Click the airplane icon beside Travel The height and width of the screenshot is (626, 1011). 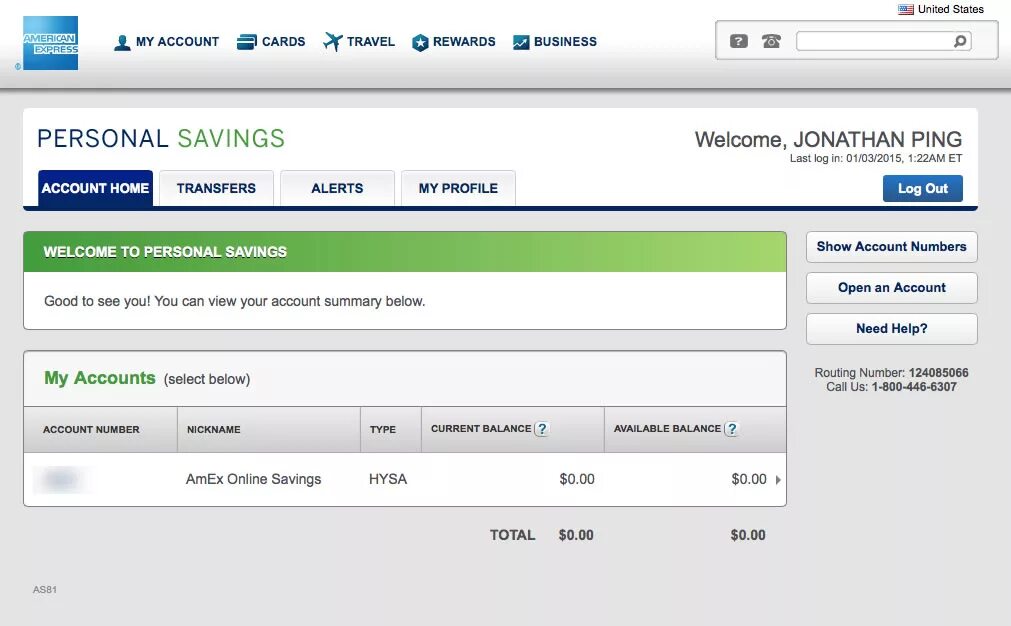point(333,42)
